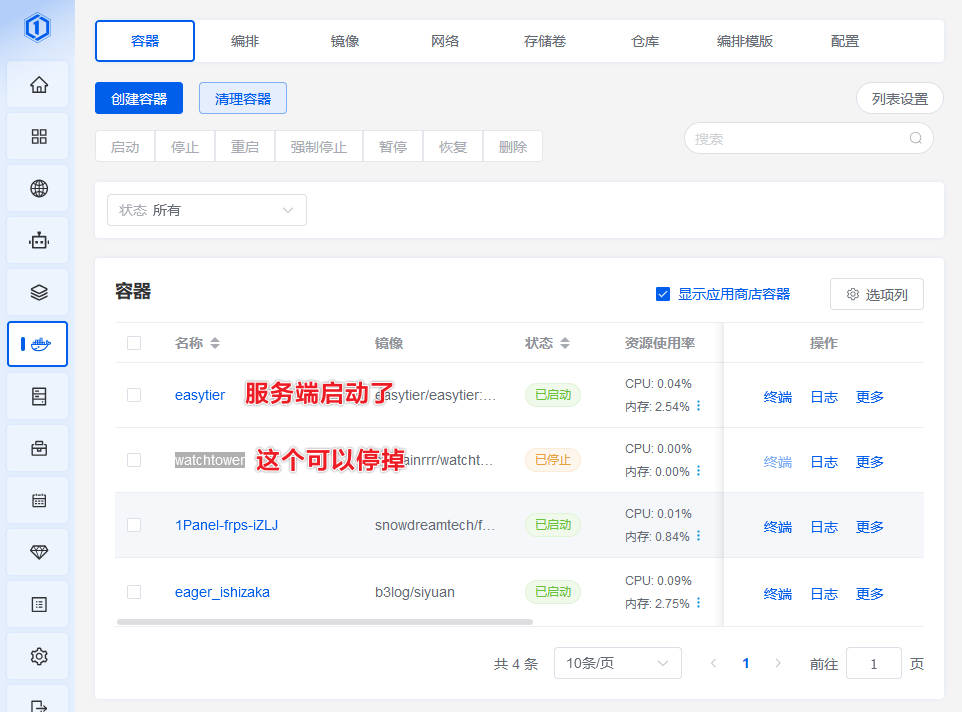Viewport: 962px width, 712px height.
Task: Open the panel settings gear icon
Action: coord(37,655)
